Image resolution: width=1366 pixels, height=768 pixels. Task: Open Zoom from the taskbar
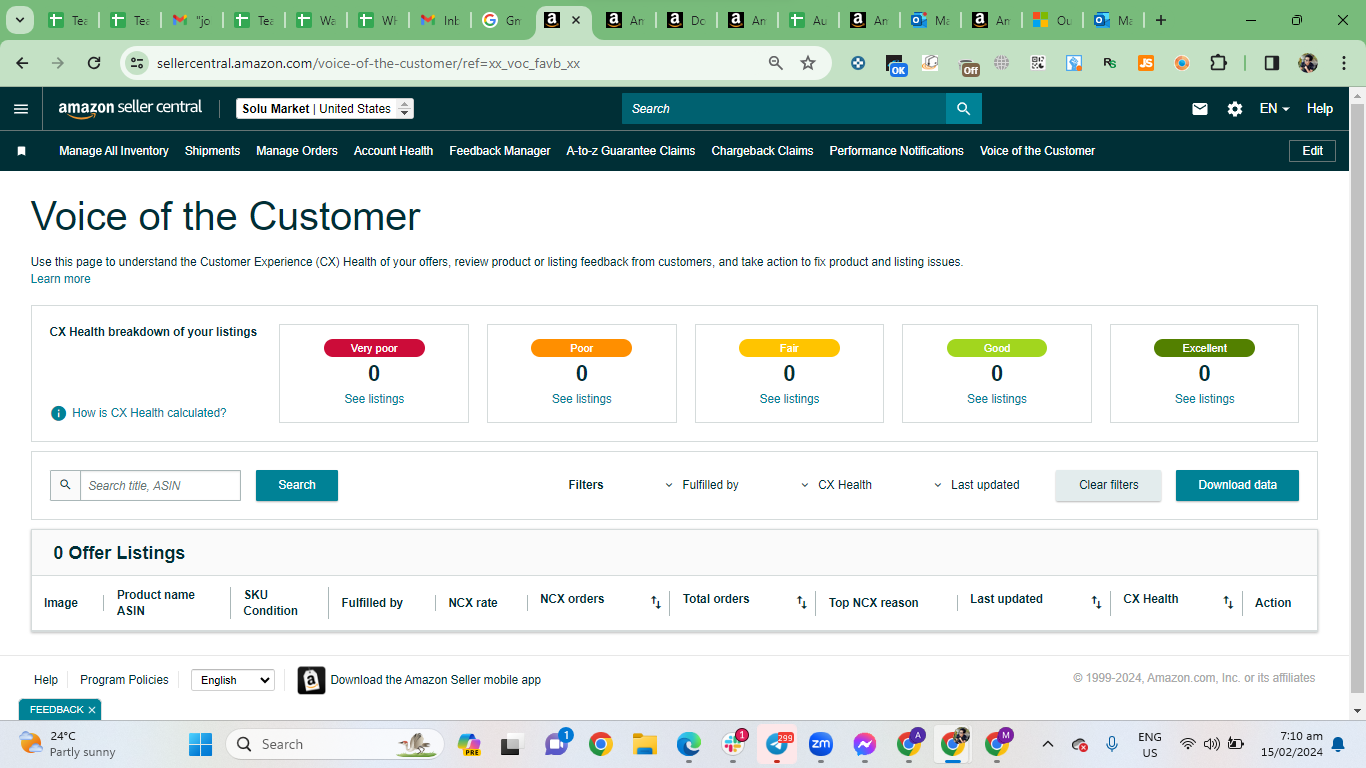pos(821,744)
